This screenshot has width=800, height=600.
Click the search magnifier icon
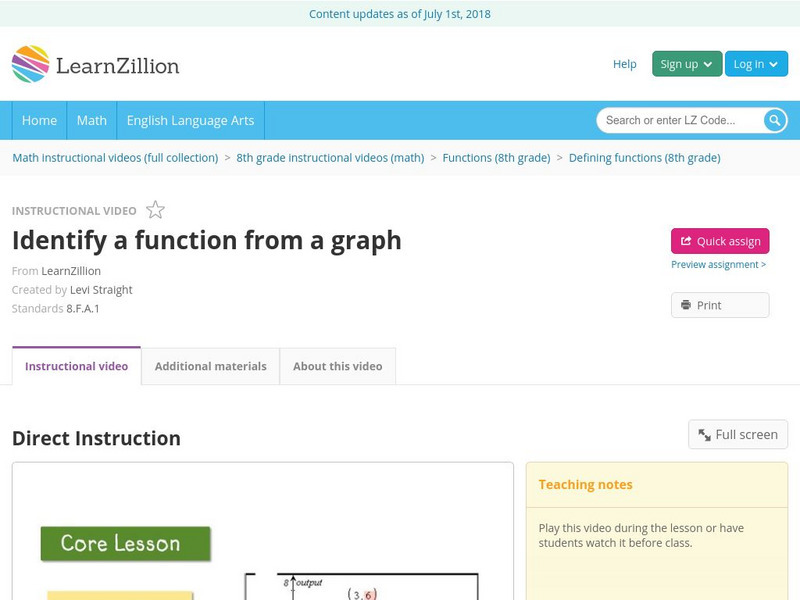click(x=775, y=121)
